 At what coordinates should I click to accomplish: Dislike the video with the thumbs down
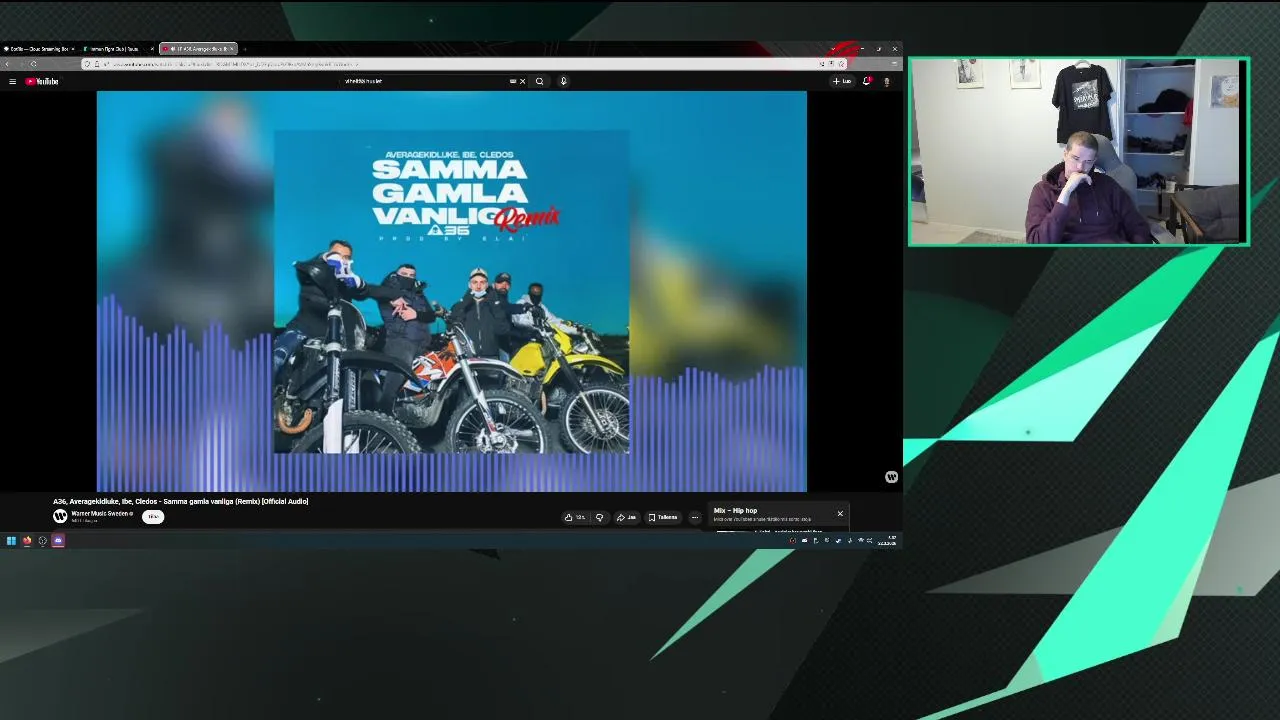tap(600, 517)
